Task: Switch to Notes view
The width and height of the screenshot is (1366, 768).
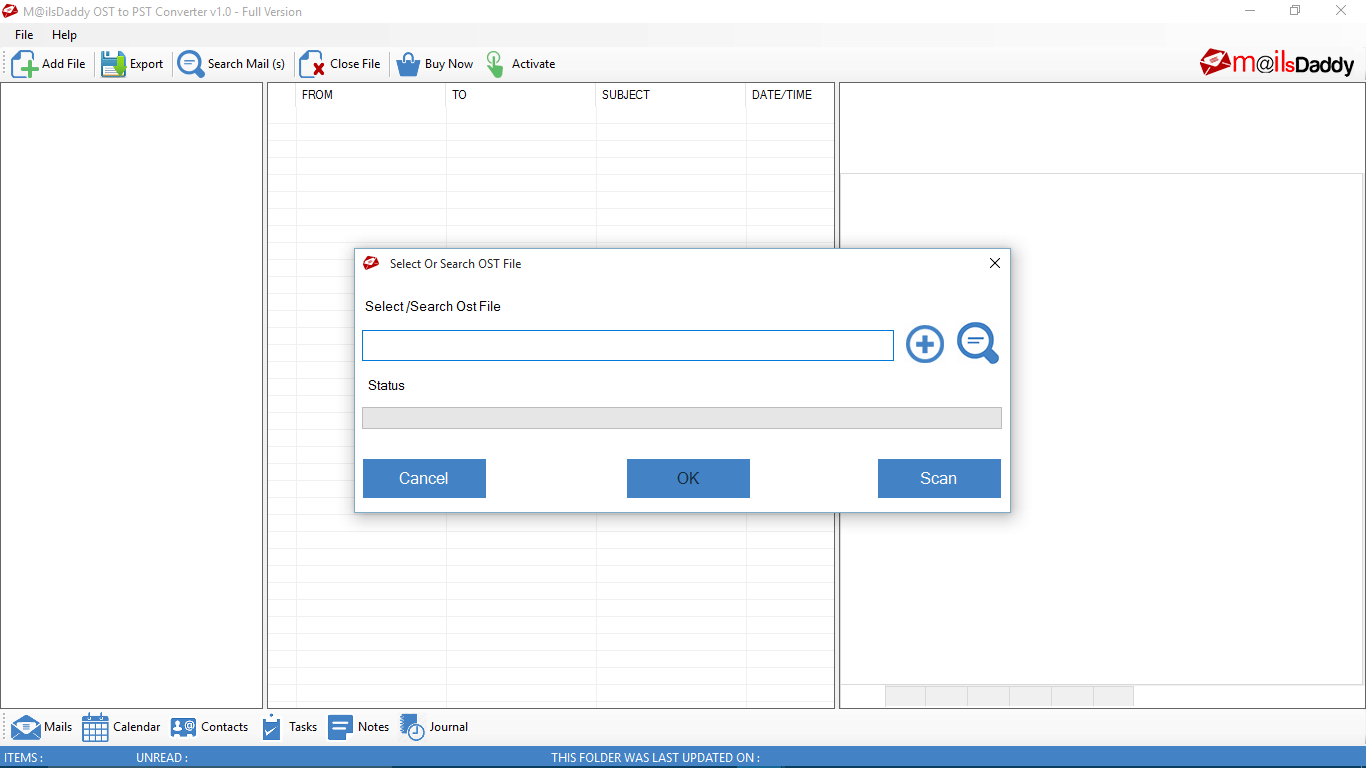Action: pyautogui.click(x=359, y=727)
